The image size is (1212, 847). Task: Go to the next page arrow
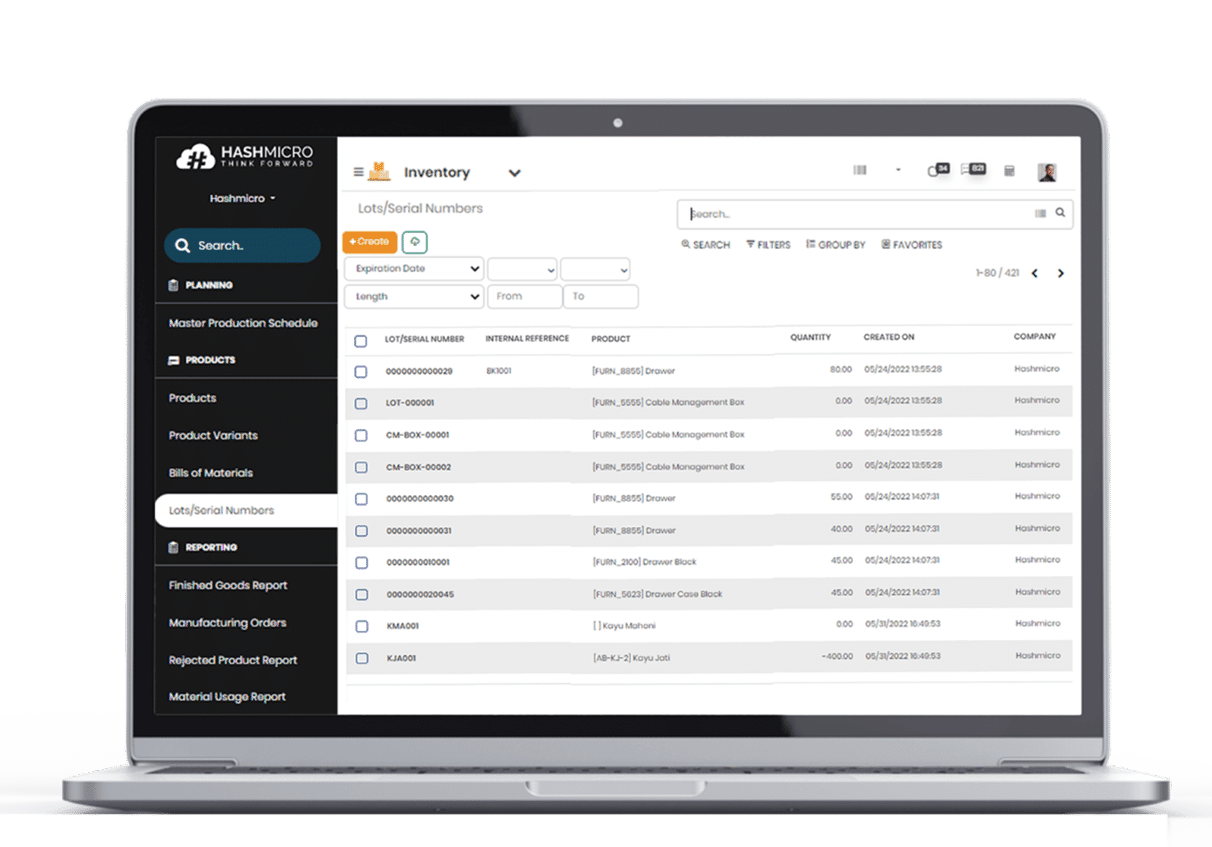pos(1061,274)
